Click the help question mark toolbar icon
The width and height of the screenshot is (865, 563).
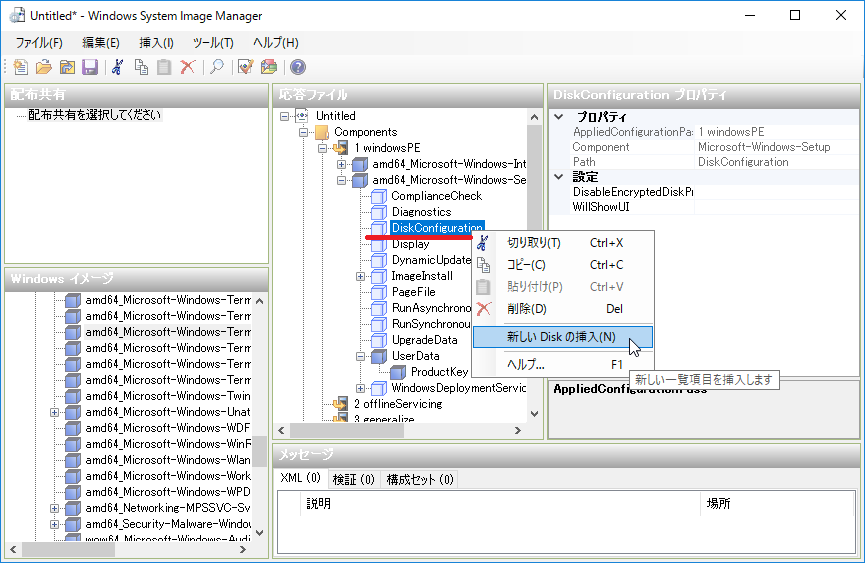[297, 67]
